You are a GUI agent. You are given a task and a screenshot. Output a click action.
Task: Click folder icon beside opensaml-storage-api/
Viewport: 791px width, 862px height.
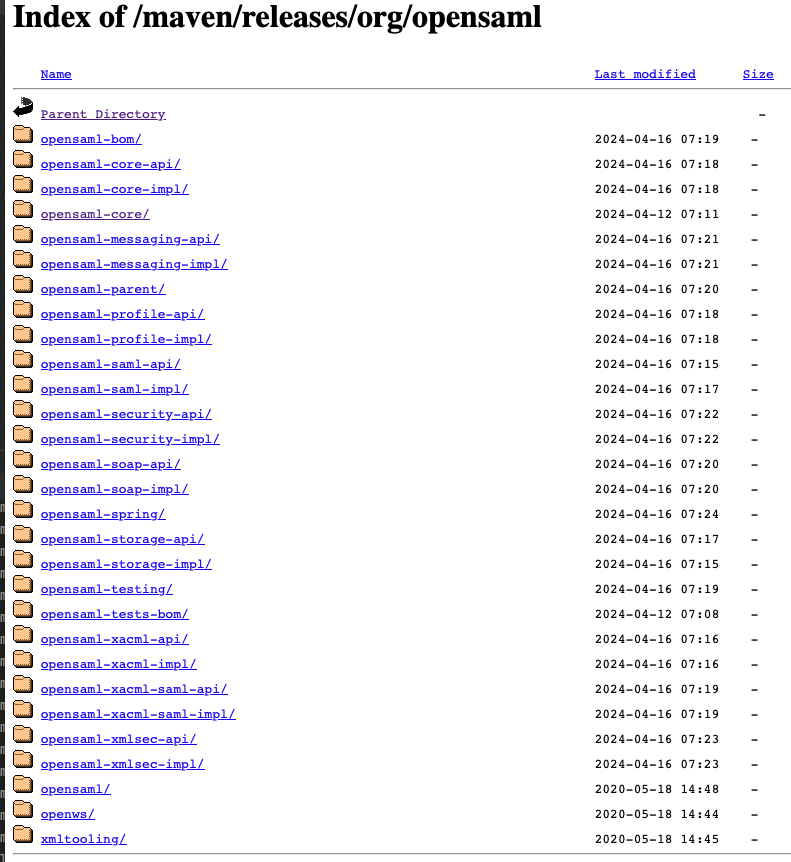coord(23,534)
